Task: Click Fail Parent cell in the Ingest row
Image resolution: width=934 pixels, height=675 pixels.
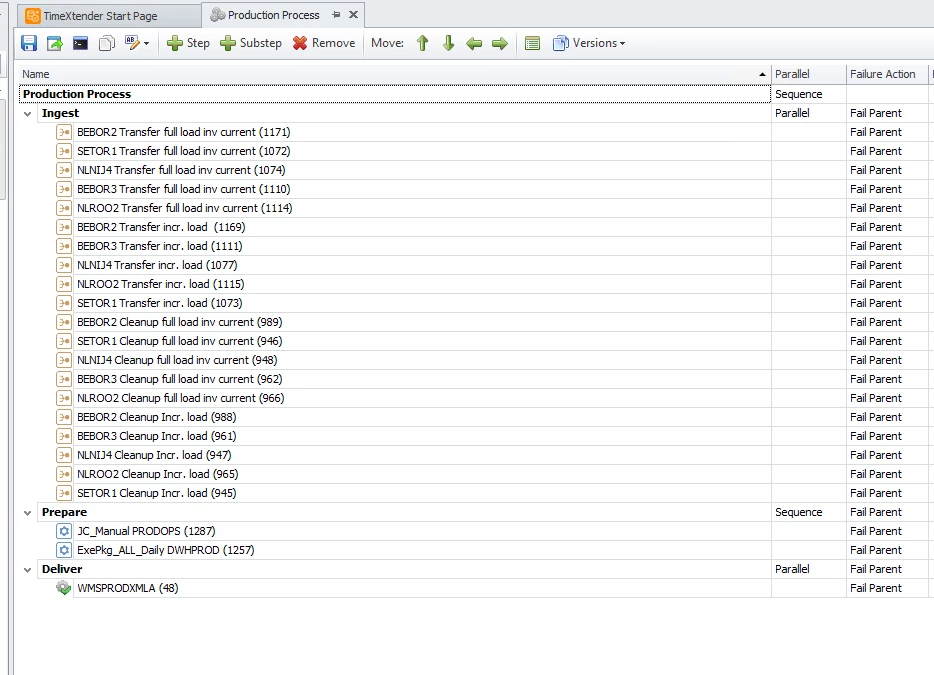Action: pos(886,113)
